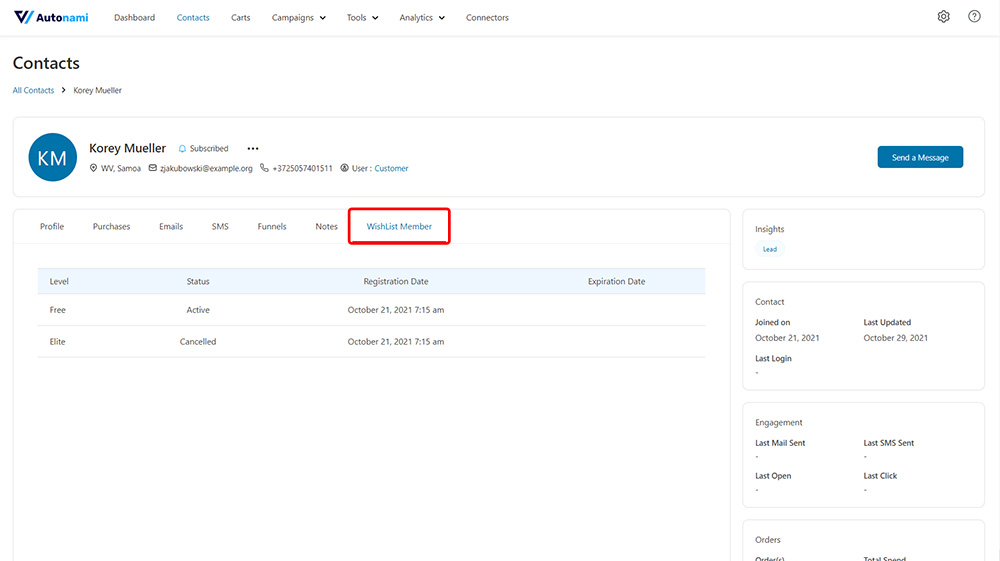Click the Last Updated October 29, 2021 value
The image size is (1000, 561).
(895, 338)
